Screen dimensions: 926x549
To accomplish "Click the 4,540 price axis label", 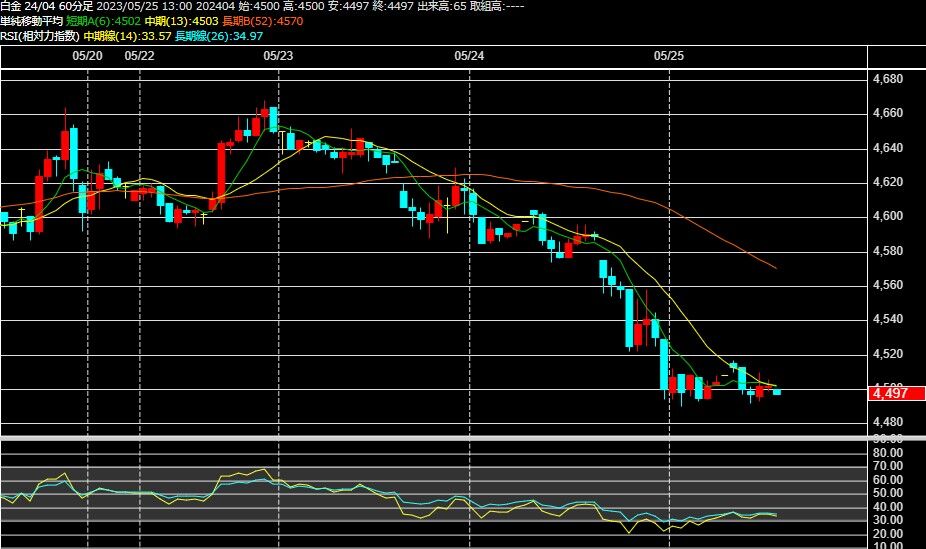I will pos(888,319).
